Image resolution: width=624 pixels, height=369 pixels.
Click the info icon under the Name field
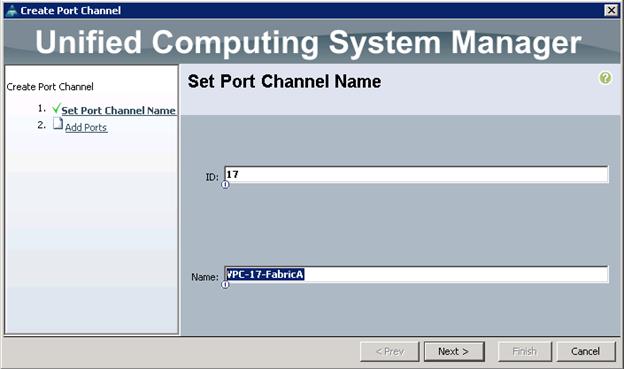[x=225, y=284]
